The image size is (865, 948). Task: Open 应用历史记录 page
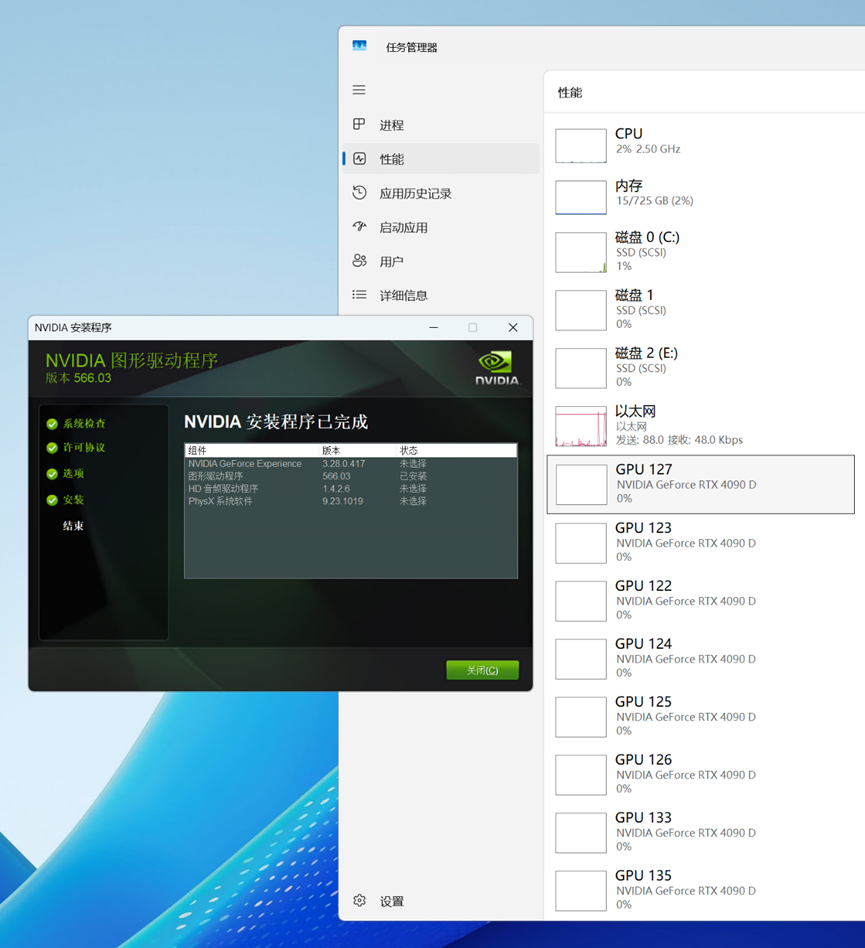[415, 193]
